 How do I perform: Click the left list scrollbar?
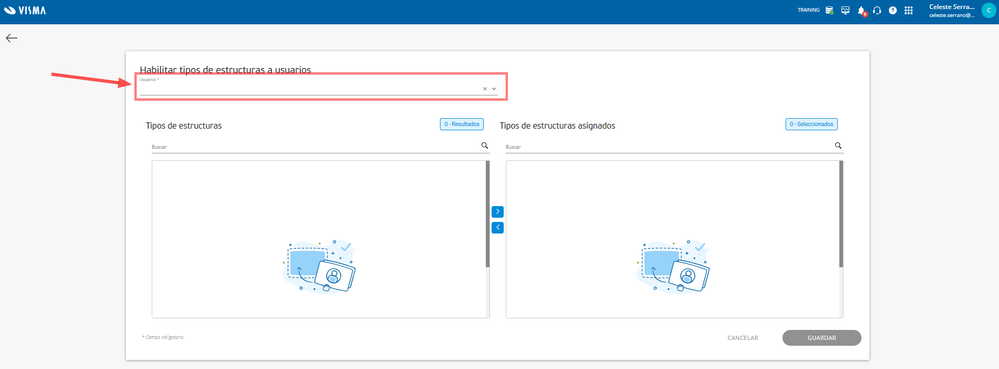487,214
